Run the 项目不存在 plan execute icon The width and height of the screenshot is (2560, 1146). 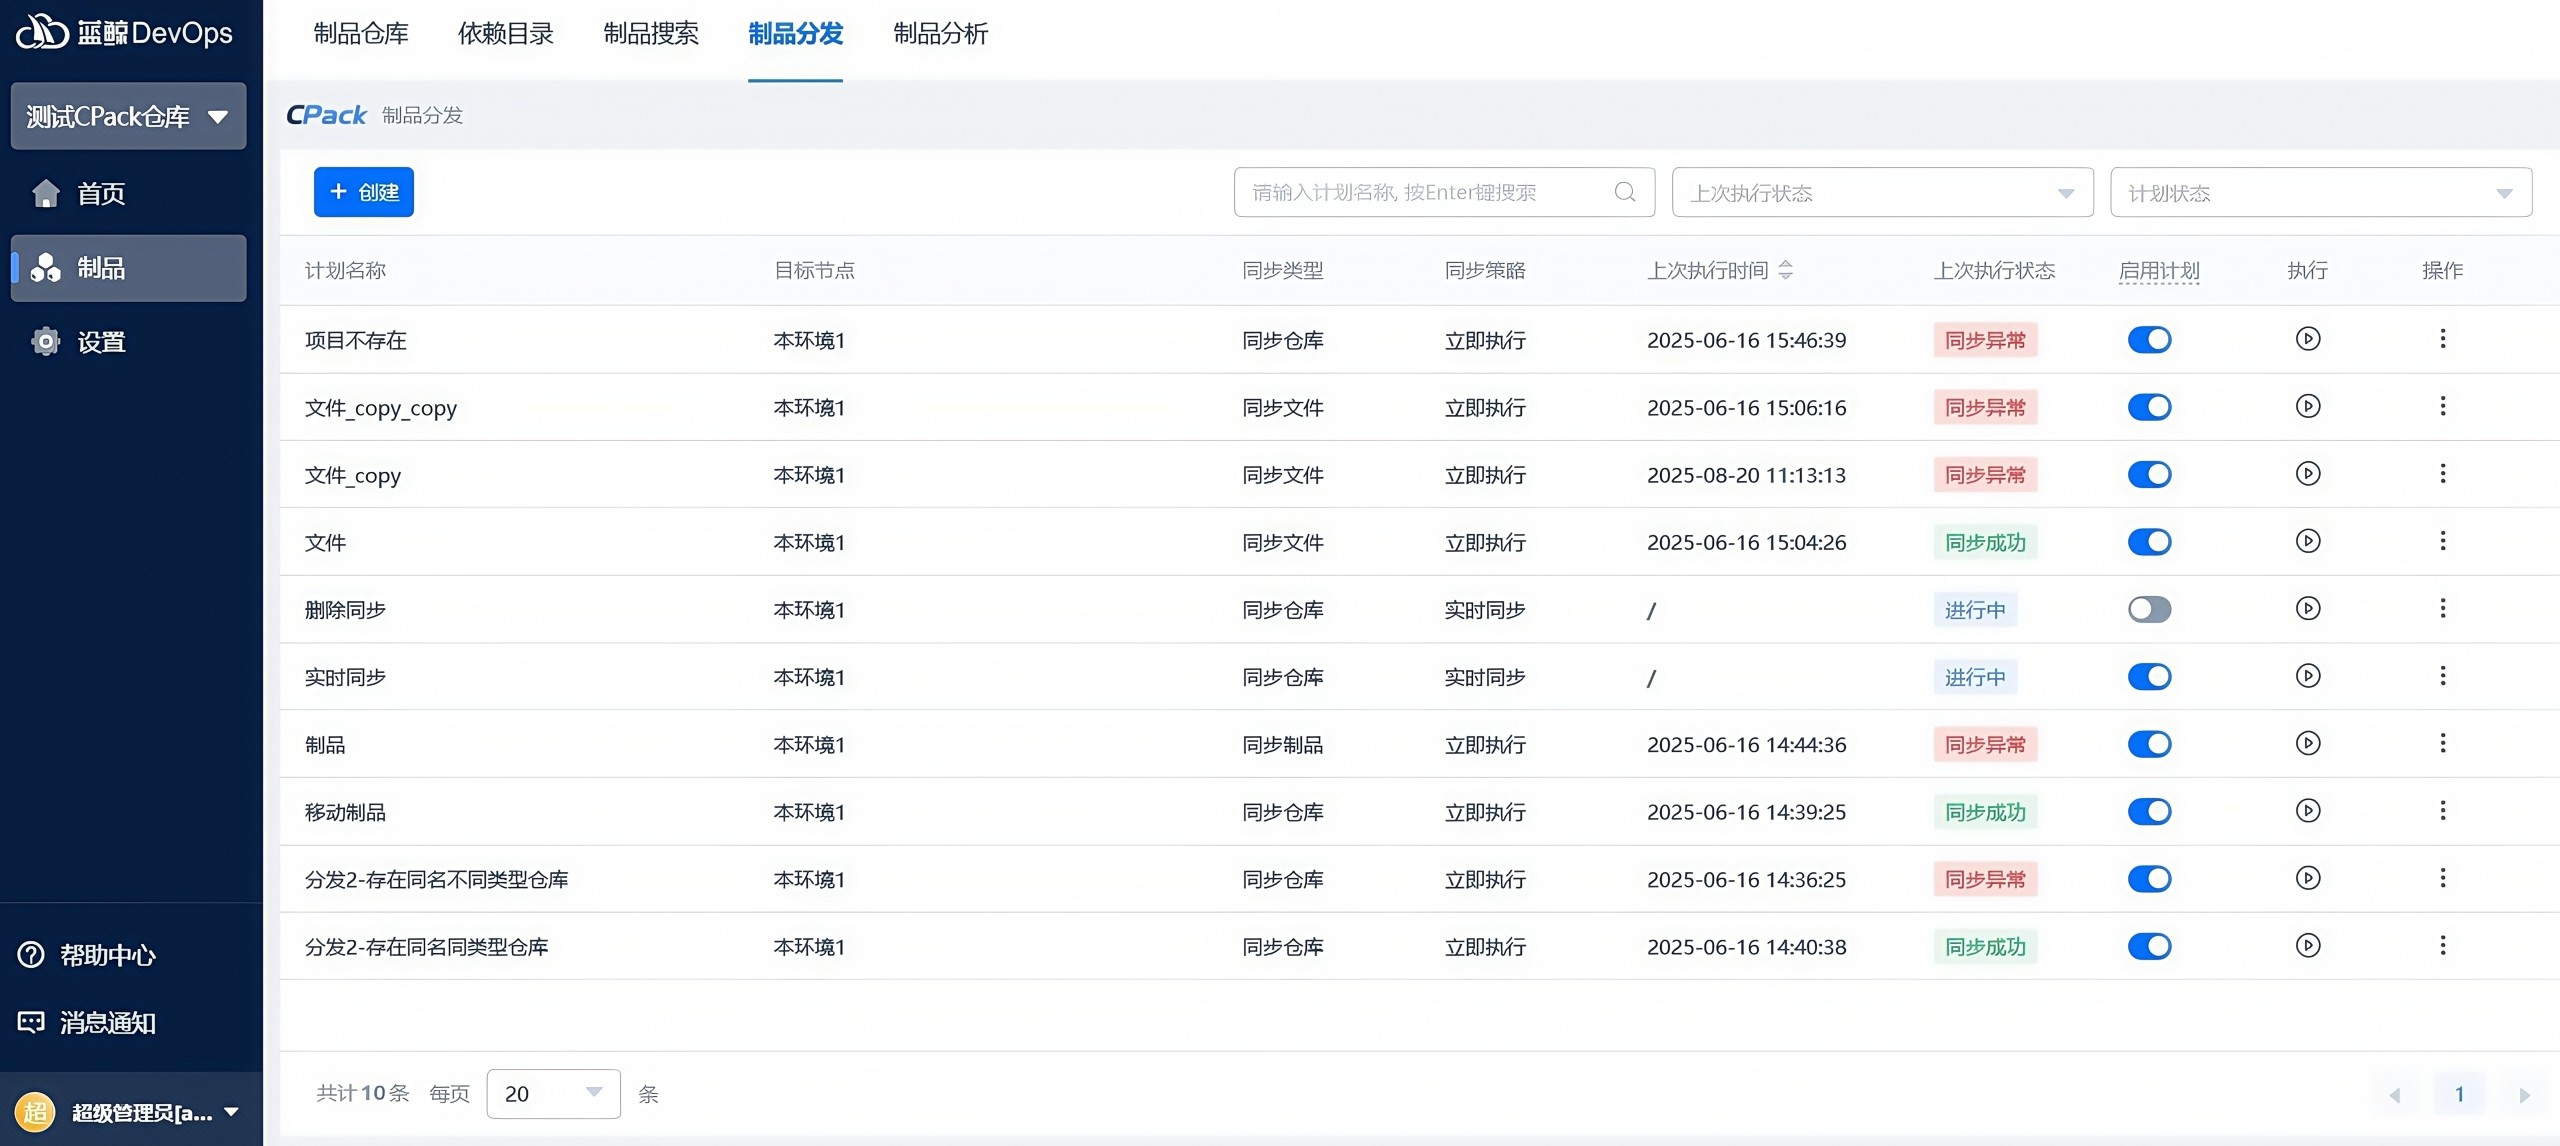click(x=2307, y=339)
